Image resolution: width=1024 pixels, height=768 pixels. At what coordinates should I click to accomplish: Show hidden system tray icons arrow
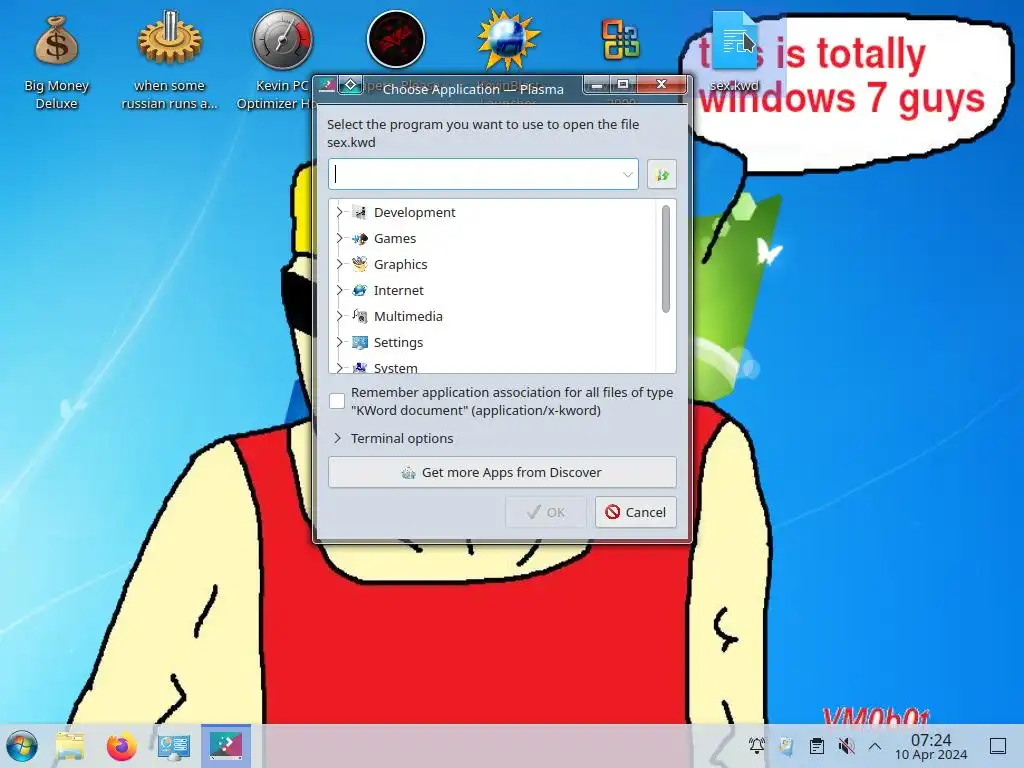[875, 746]
